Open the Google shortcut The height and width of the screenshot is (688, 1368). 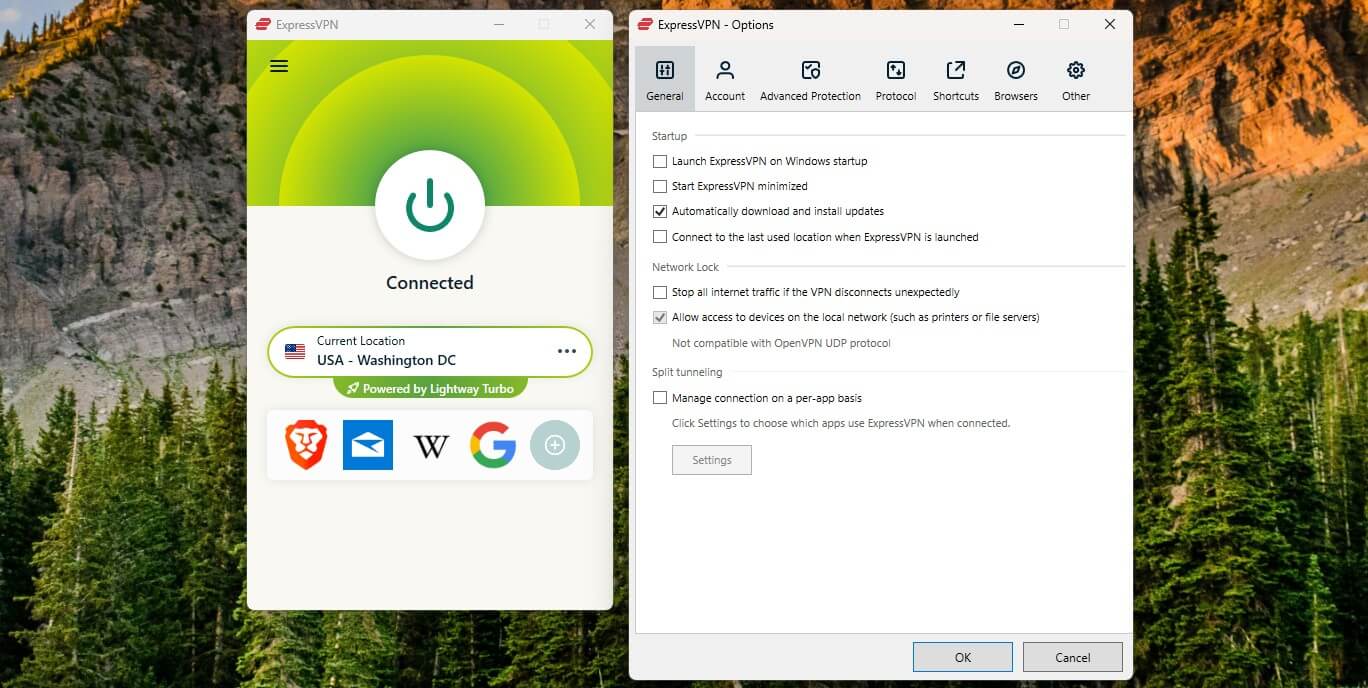click(x=493, y=445)
